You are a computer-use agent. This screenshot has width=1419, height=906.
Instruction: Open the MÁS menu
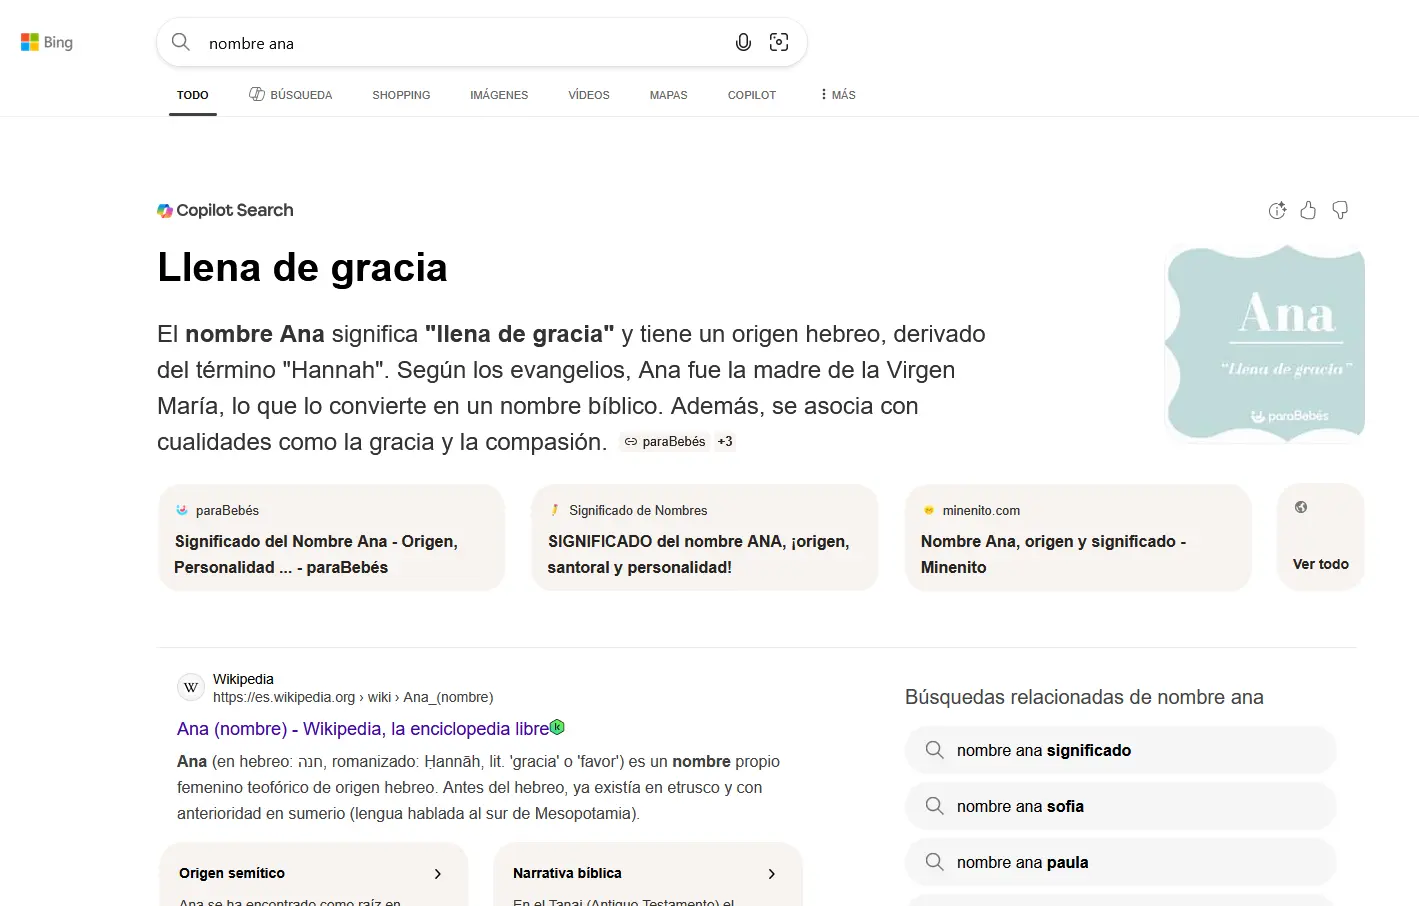[836, 94]
